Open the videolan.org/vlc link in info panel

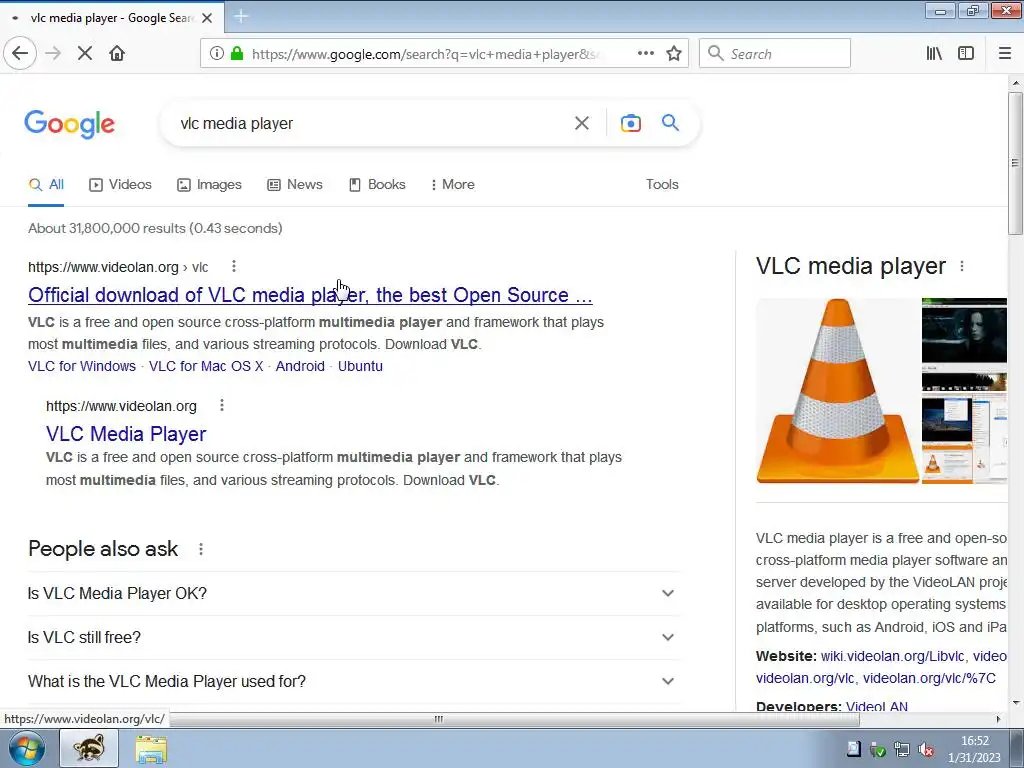click(805, 679)
